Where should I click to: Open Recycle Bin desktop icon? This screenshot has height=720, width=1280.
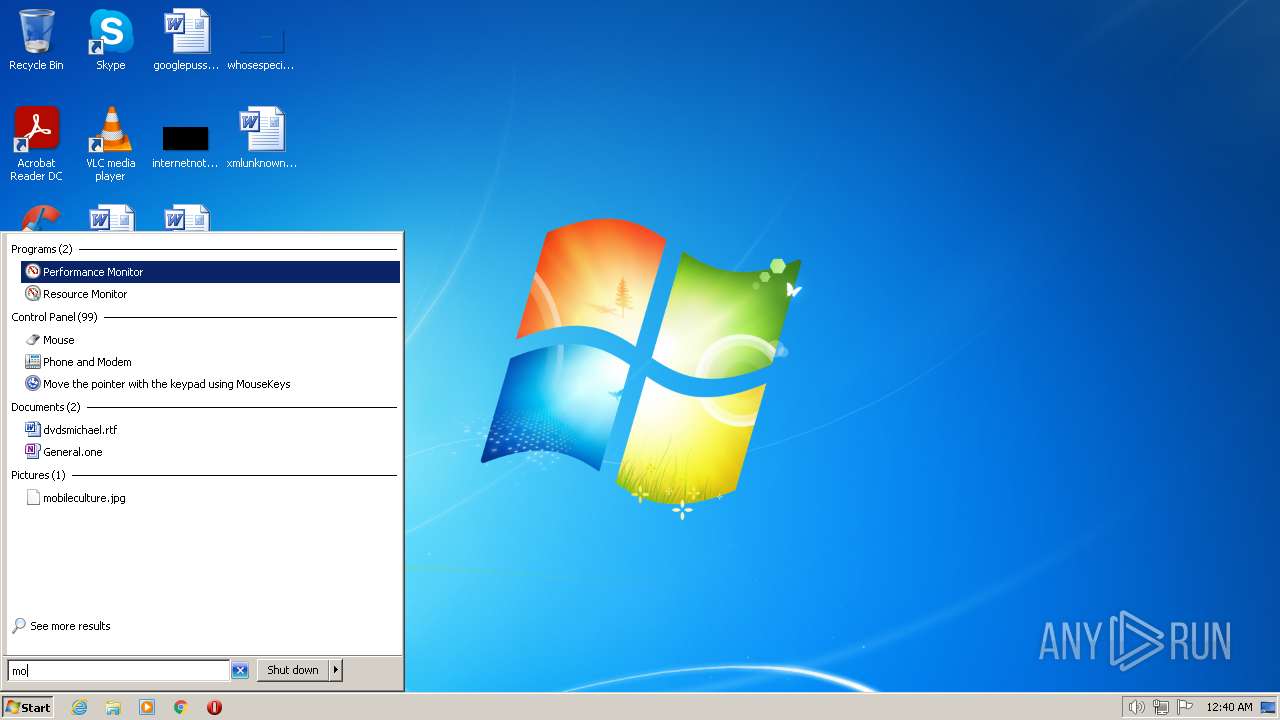click(36, 40)
